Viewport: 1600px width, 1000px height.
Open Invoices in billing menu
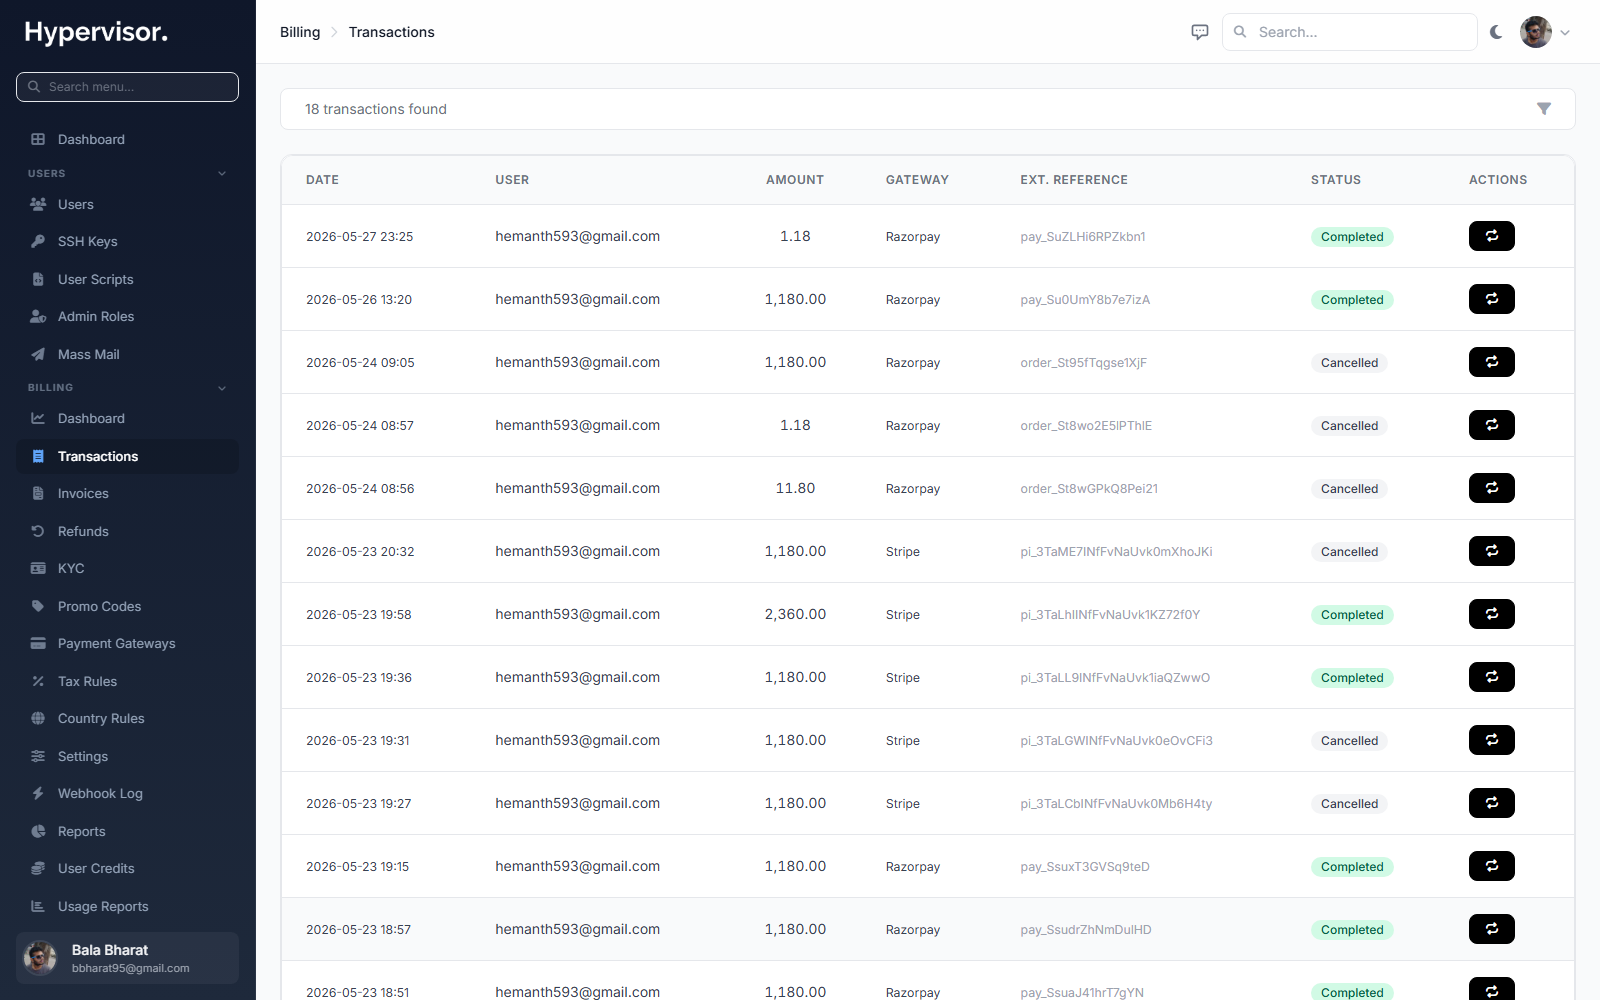[x=127, y=493]
